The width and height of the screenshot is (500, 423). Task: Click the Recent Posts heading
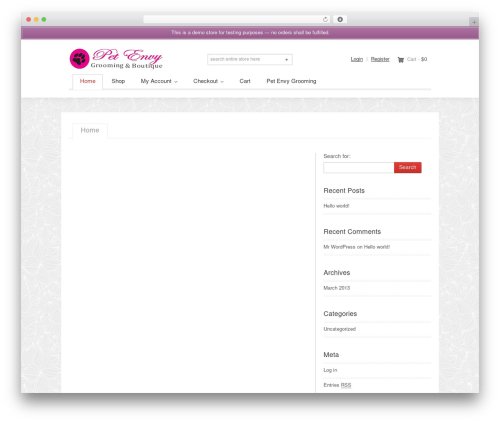(344, 191)
